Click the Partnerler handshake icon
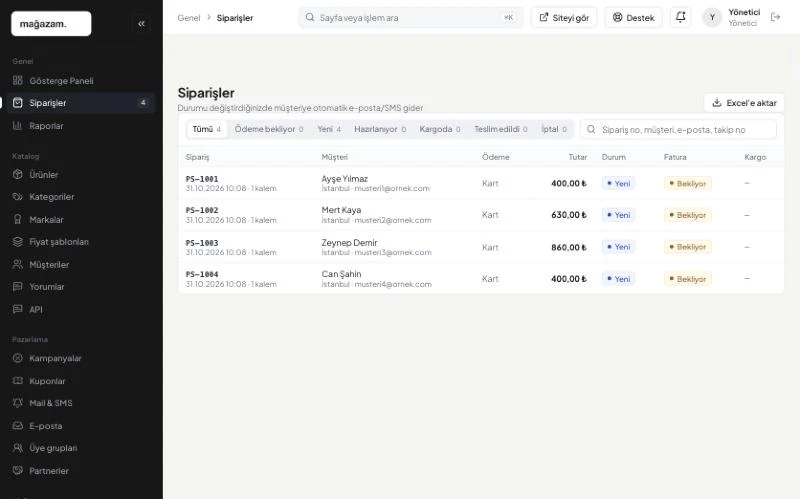The width and height of the screenshot is (800, 499). 18,470
